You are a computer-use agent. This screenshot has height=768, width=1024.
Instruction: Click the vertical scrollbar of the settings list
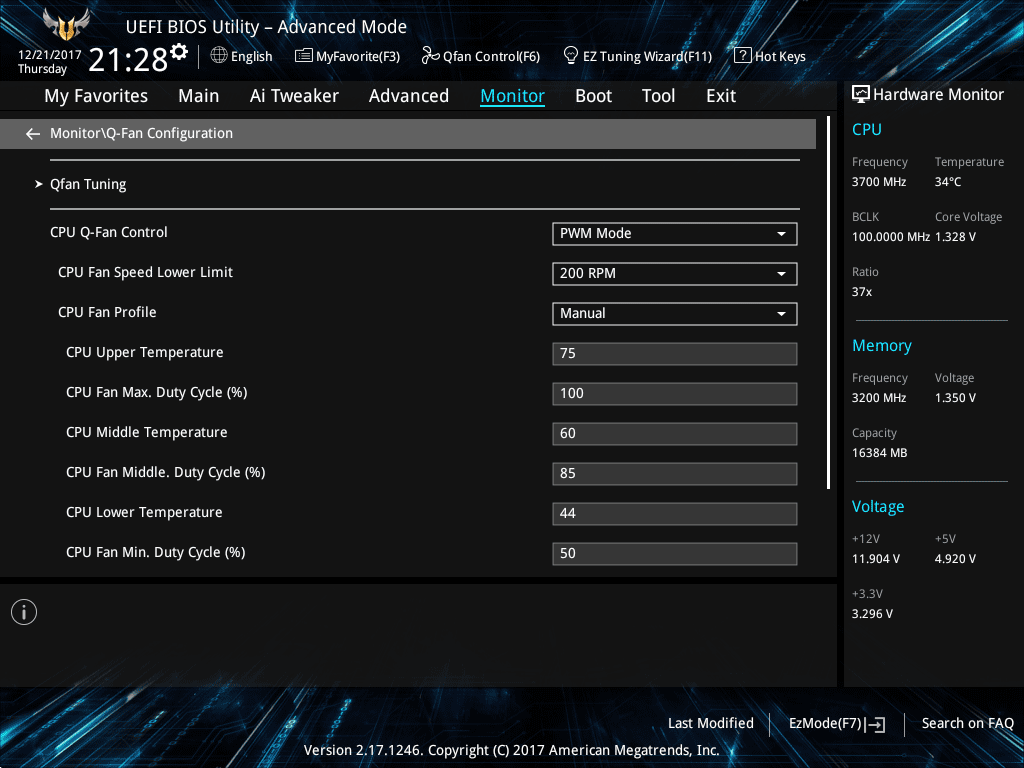click(x=828, y=302)
